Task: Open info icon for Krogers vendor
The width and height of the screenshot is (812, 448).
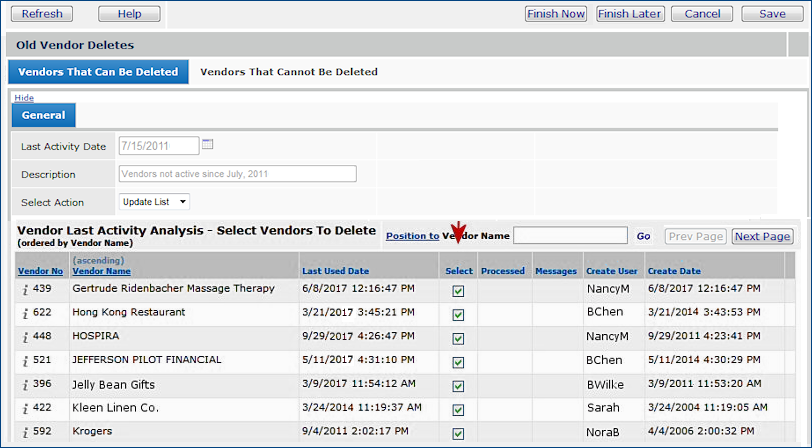Action: point(26,433)
